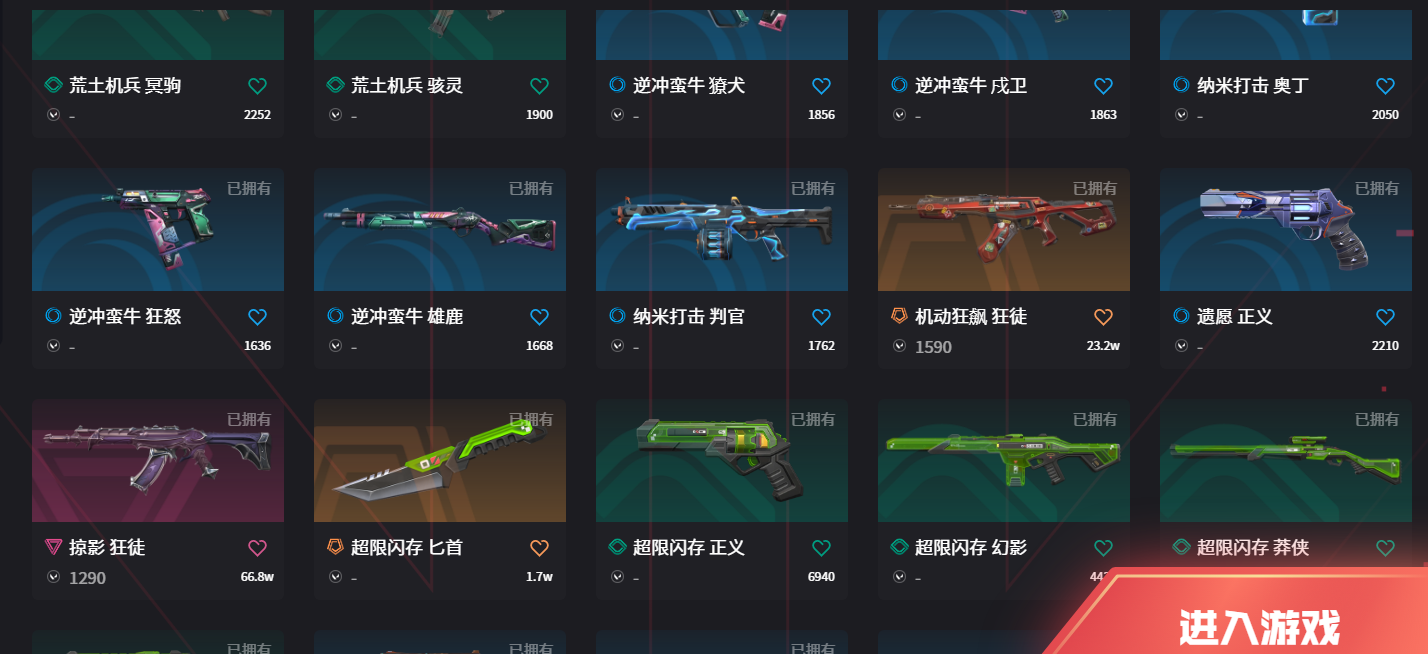Click heart icon for 纳米打击 判官
The height and width of the screenshot is (654, 1428).
[821, 317]
